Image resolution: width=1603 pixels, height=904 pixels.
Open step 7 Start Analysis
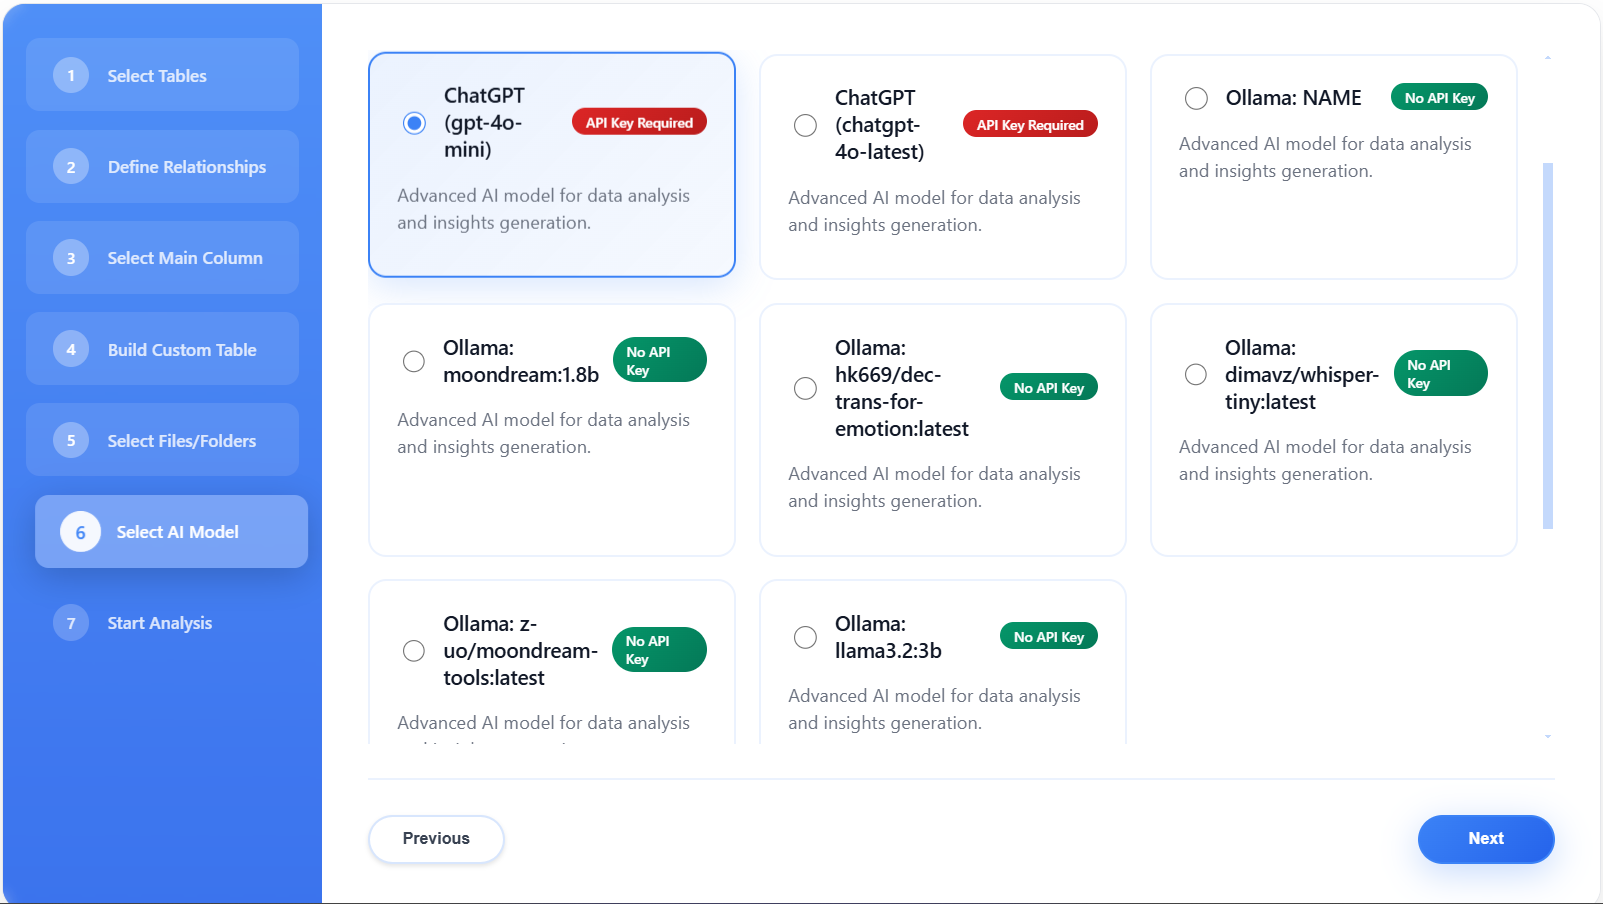click(162, 623)
